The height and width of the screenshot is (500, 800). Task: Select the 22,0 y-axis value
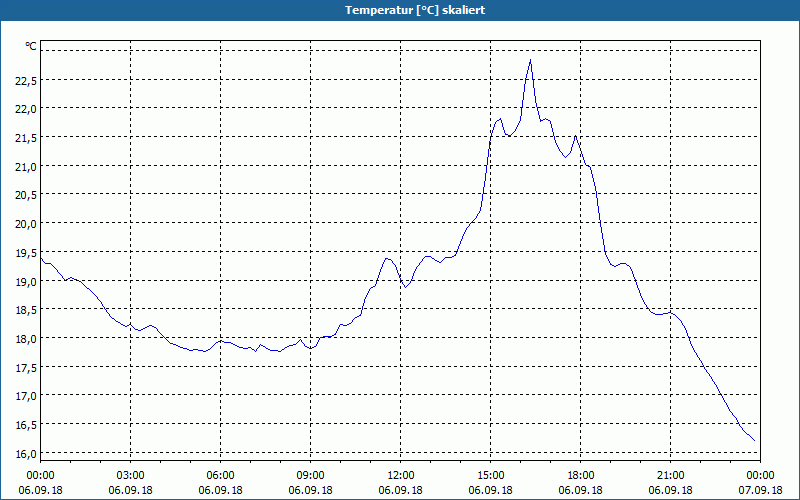[x=26, y=109]
